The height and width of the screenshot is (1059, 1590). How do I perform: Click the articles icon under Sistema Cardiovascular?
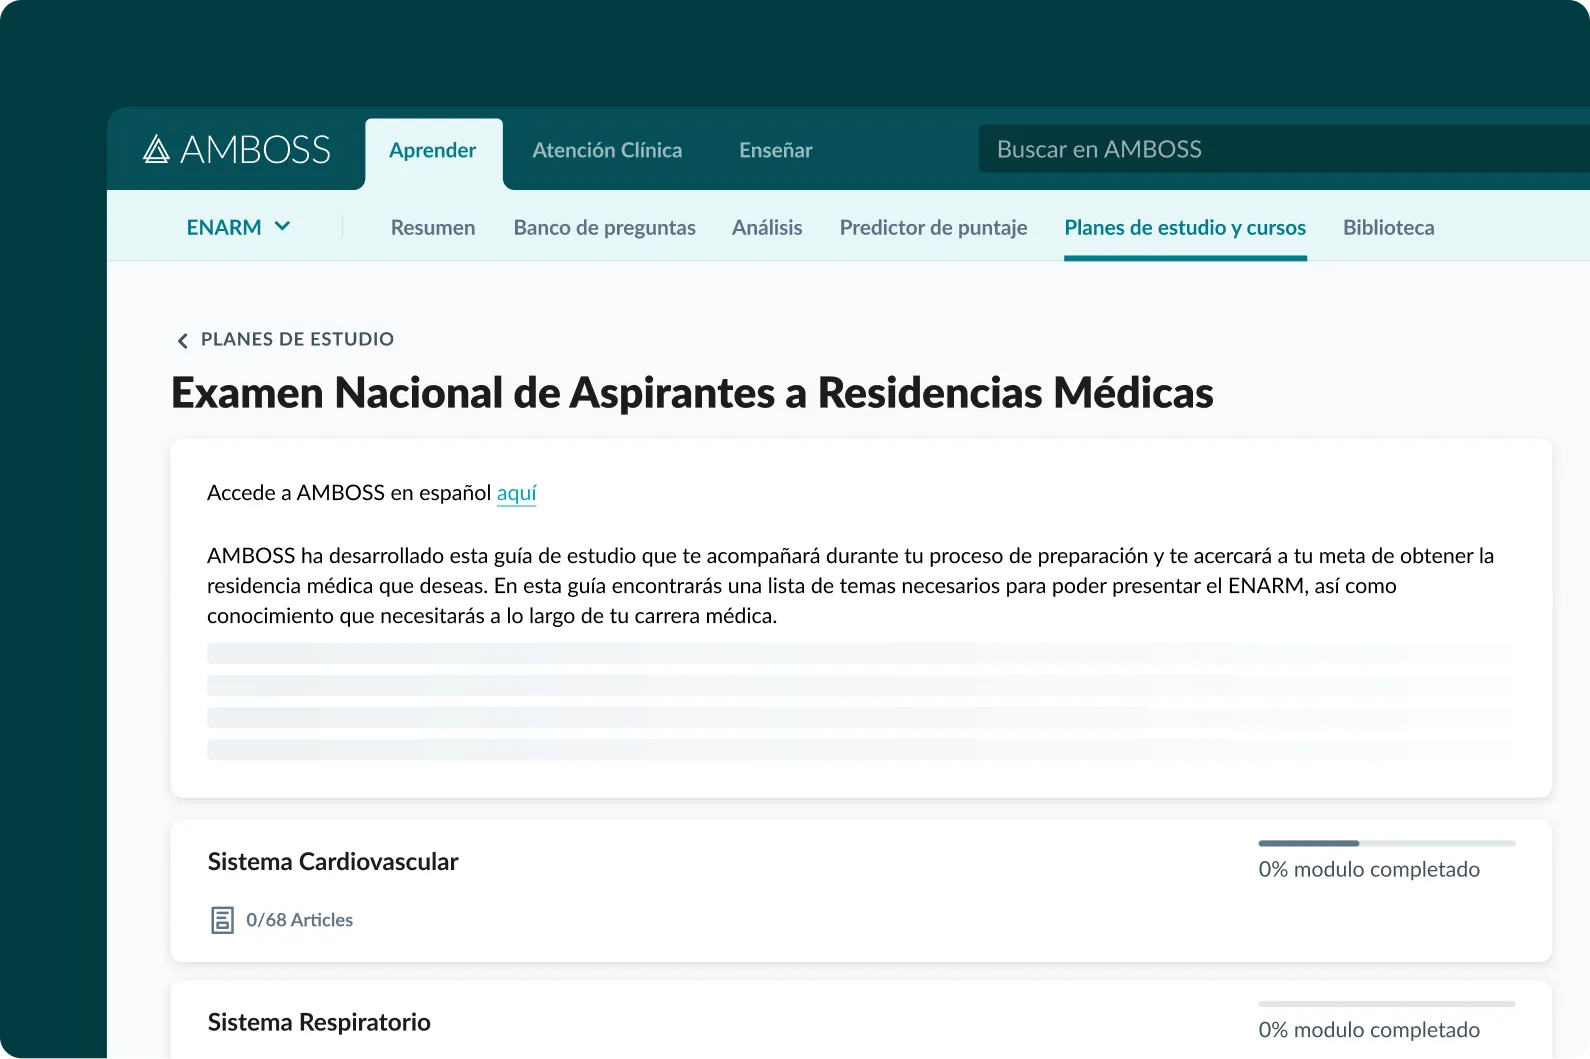[222, 920]
